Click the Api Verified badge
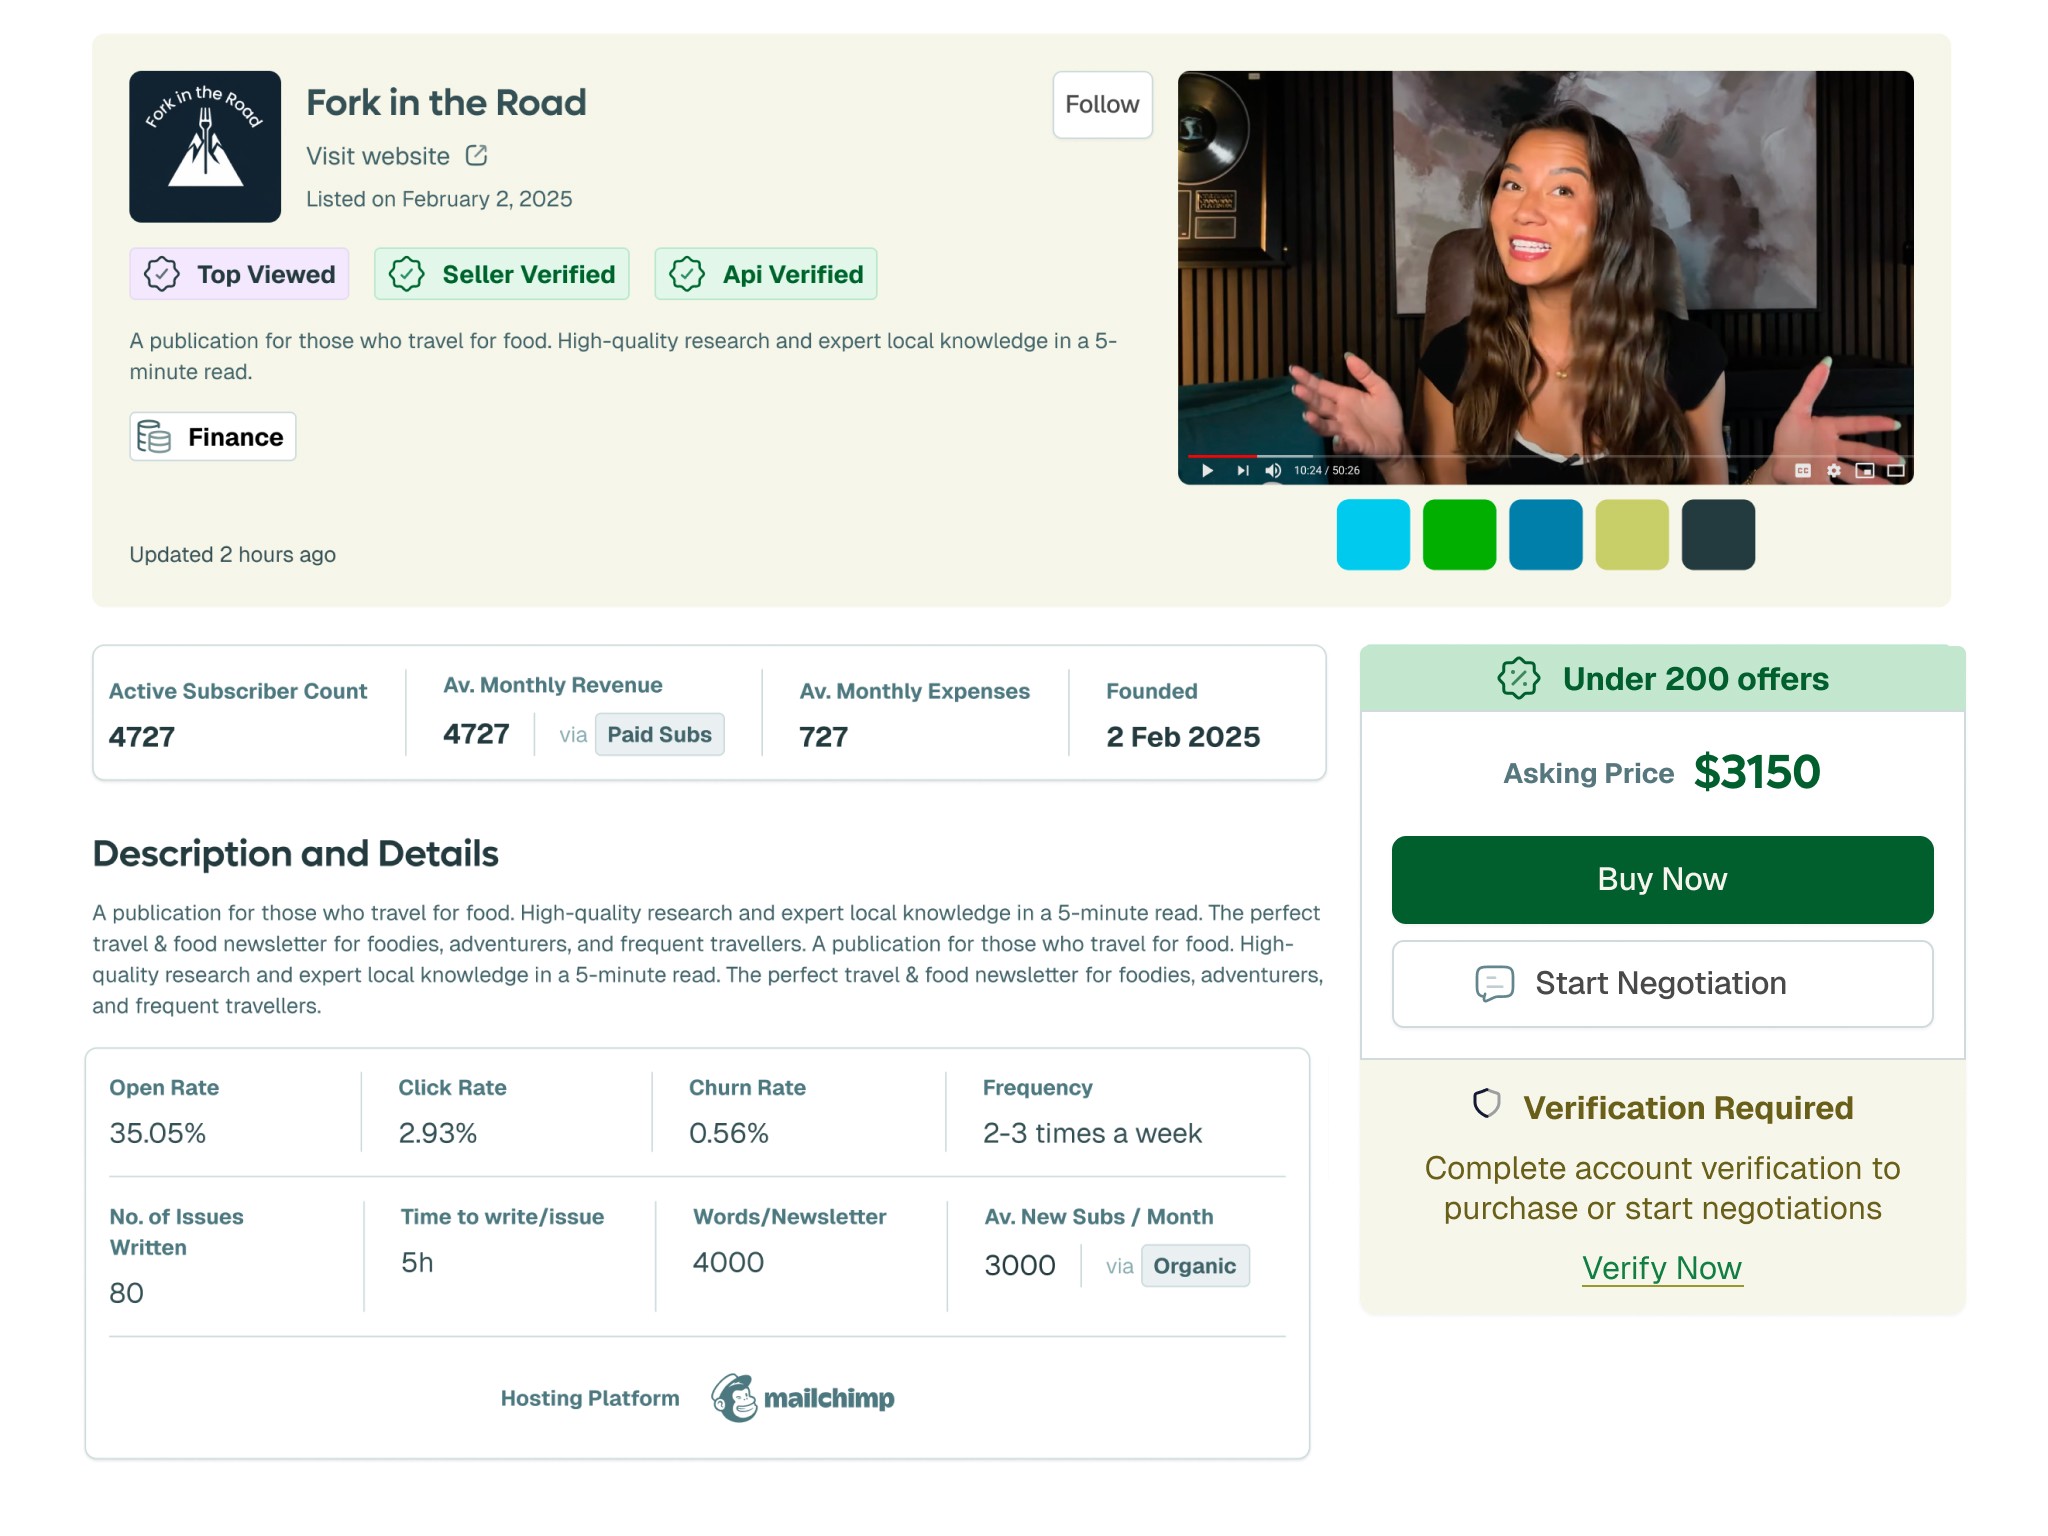 coord(766,274)
